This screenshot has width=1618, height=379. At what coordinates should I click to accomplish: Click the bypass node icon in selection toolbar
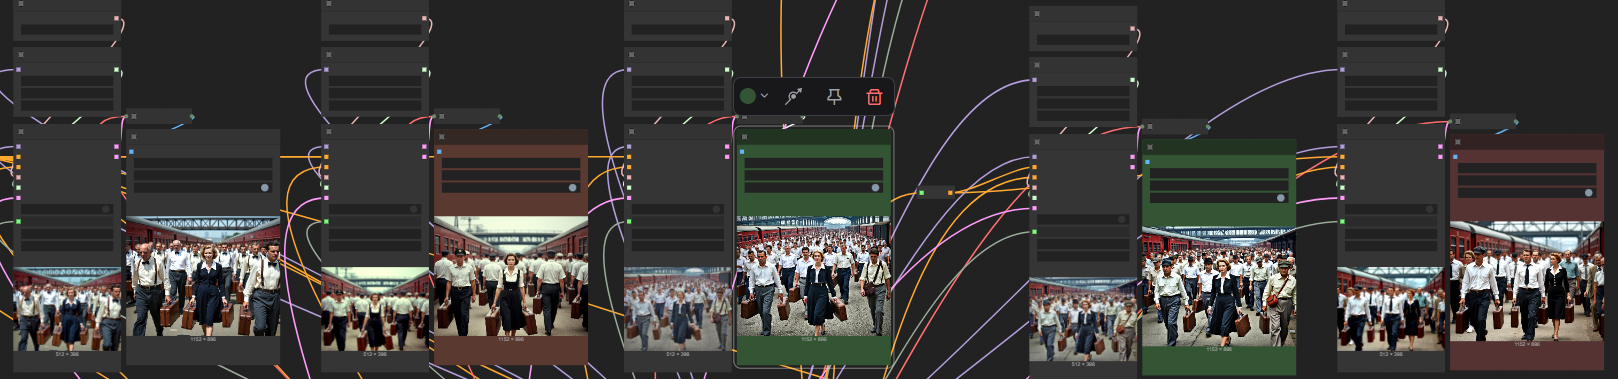794,96
